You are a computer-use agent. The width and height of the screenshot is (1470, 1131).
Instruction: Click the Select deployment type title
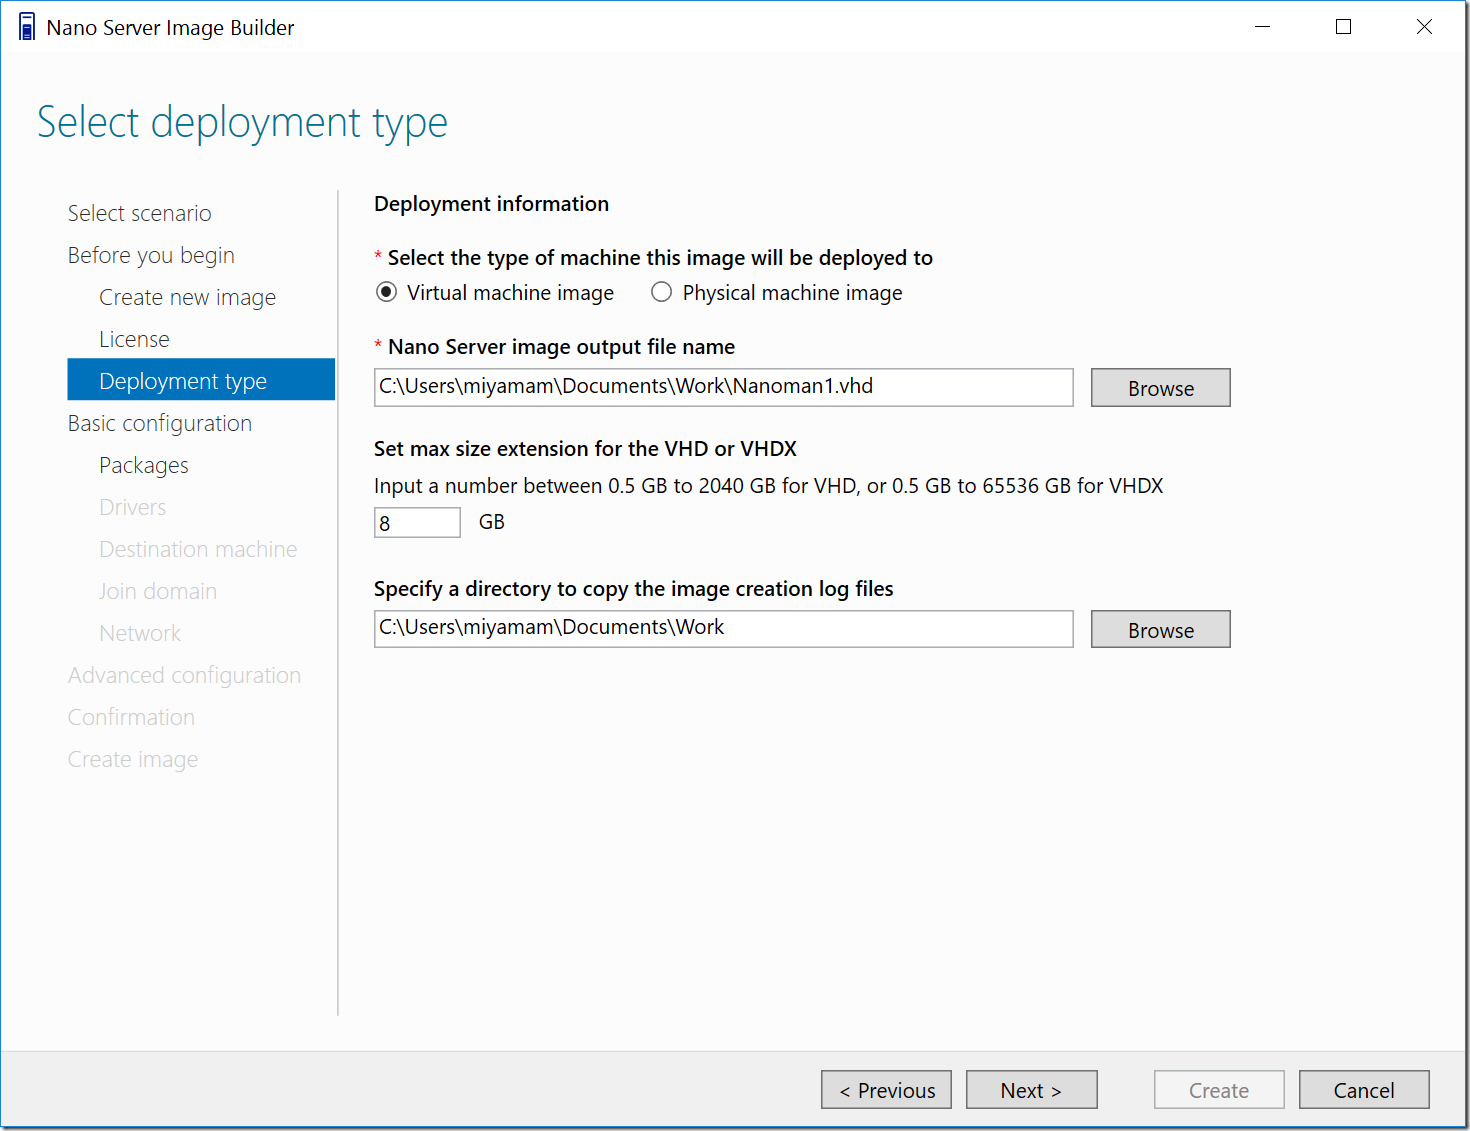242,123
